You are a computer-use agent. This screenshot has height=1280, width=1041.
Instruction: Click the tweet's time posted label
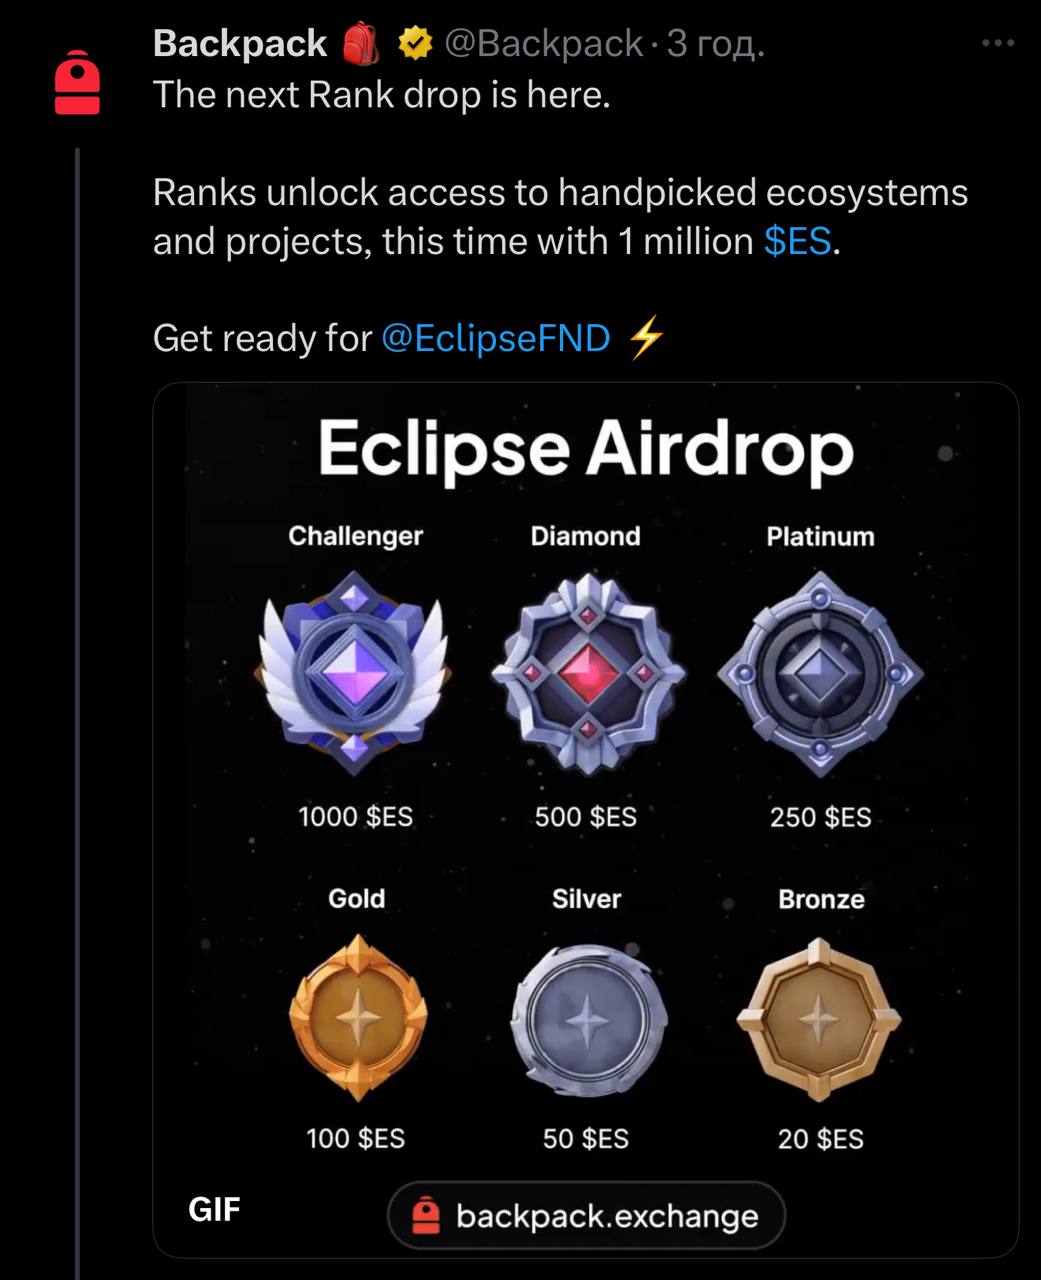(x=715, y=44)
